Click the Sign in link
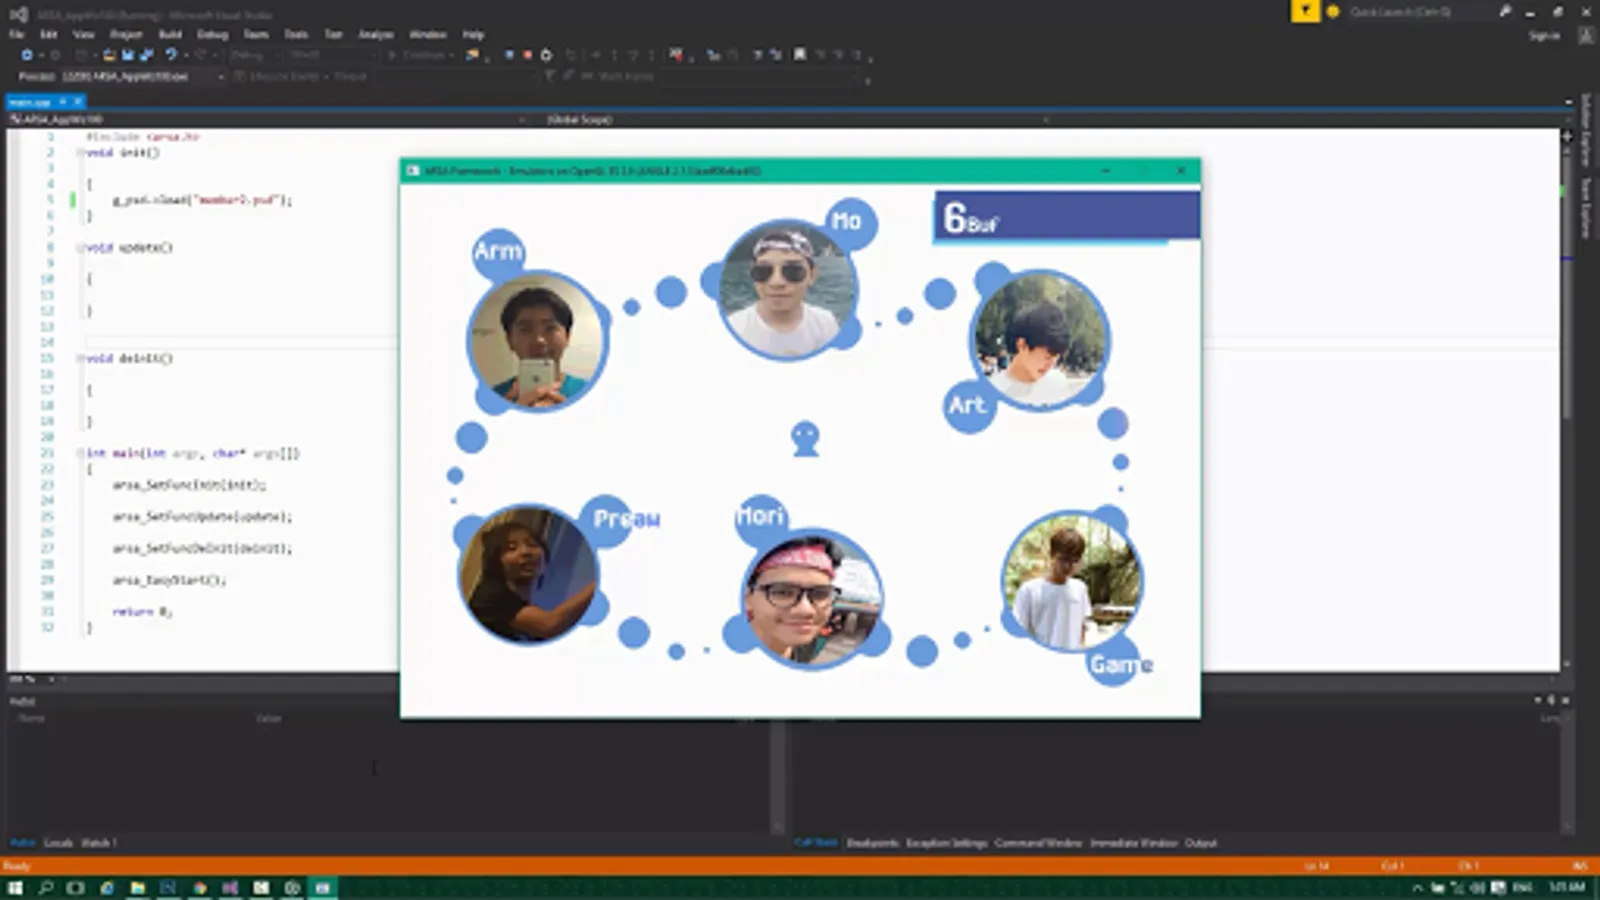Viewport: 1600px width, 900px height. (x=1544, y=35)
